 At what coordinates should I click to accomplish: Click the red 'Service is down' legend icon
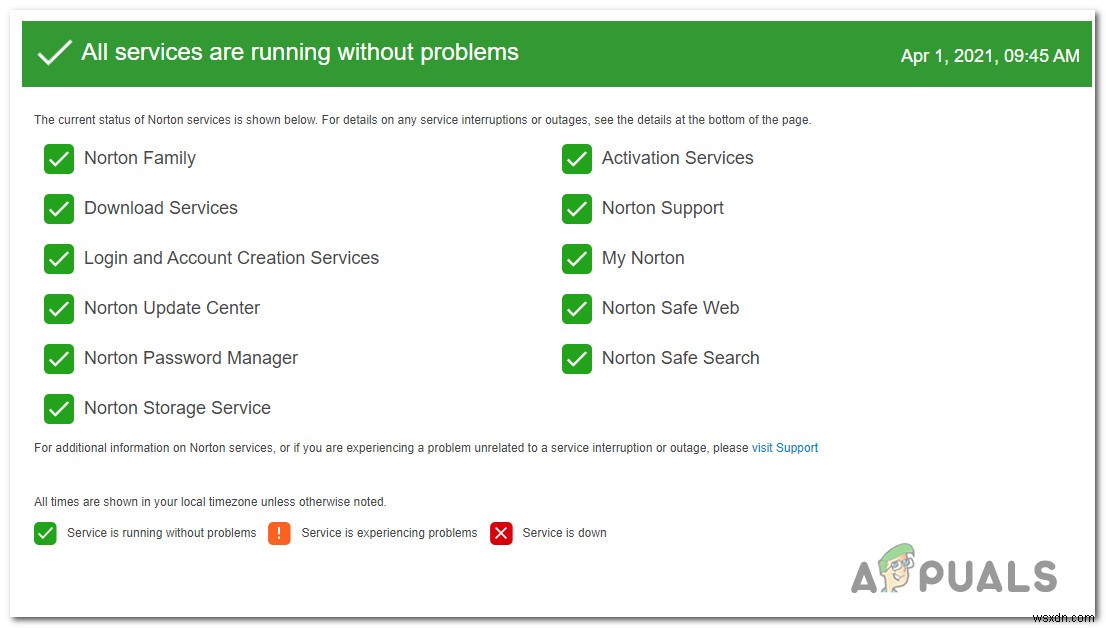coord(501,533)
